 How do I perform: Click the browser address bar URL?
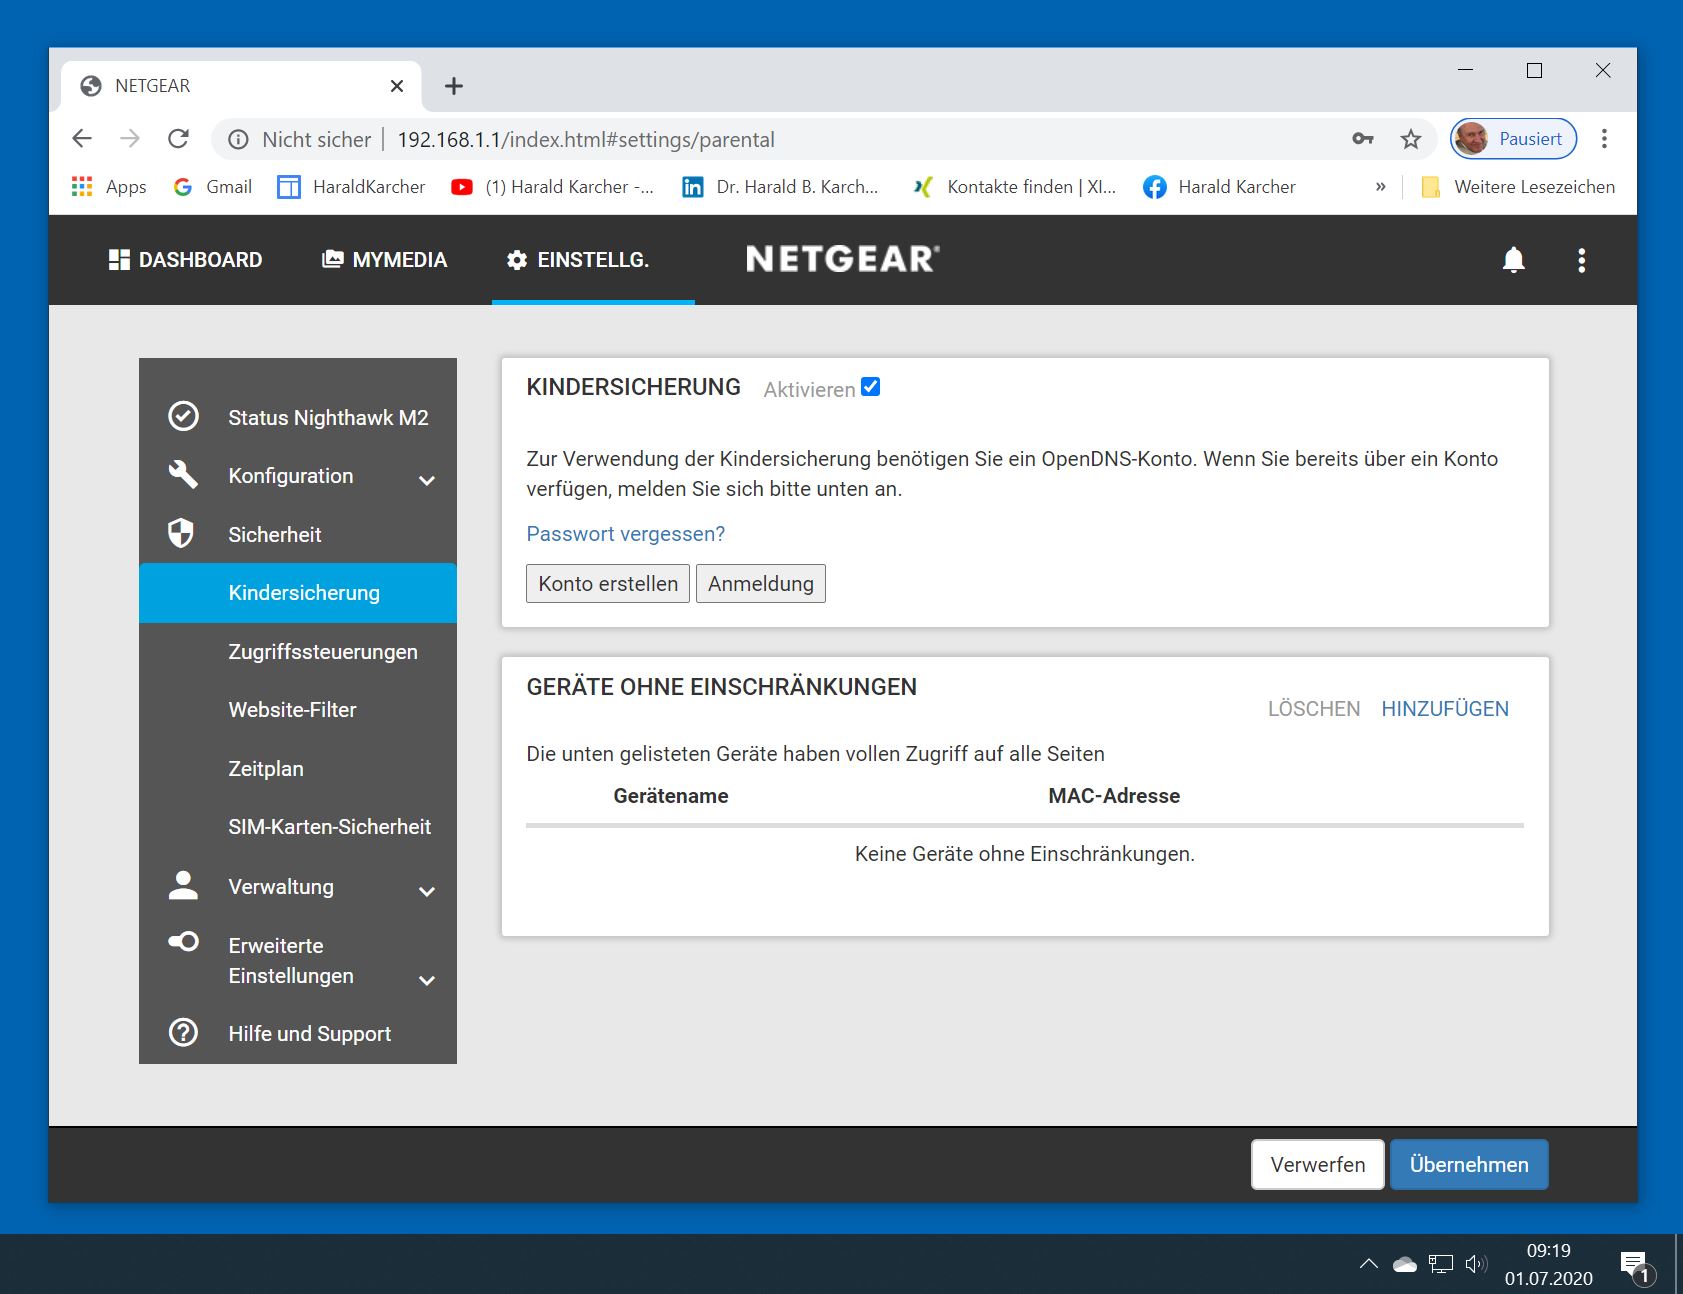click(x=586, y=140)
